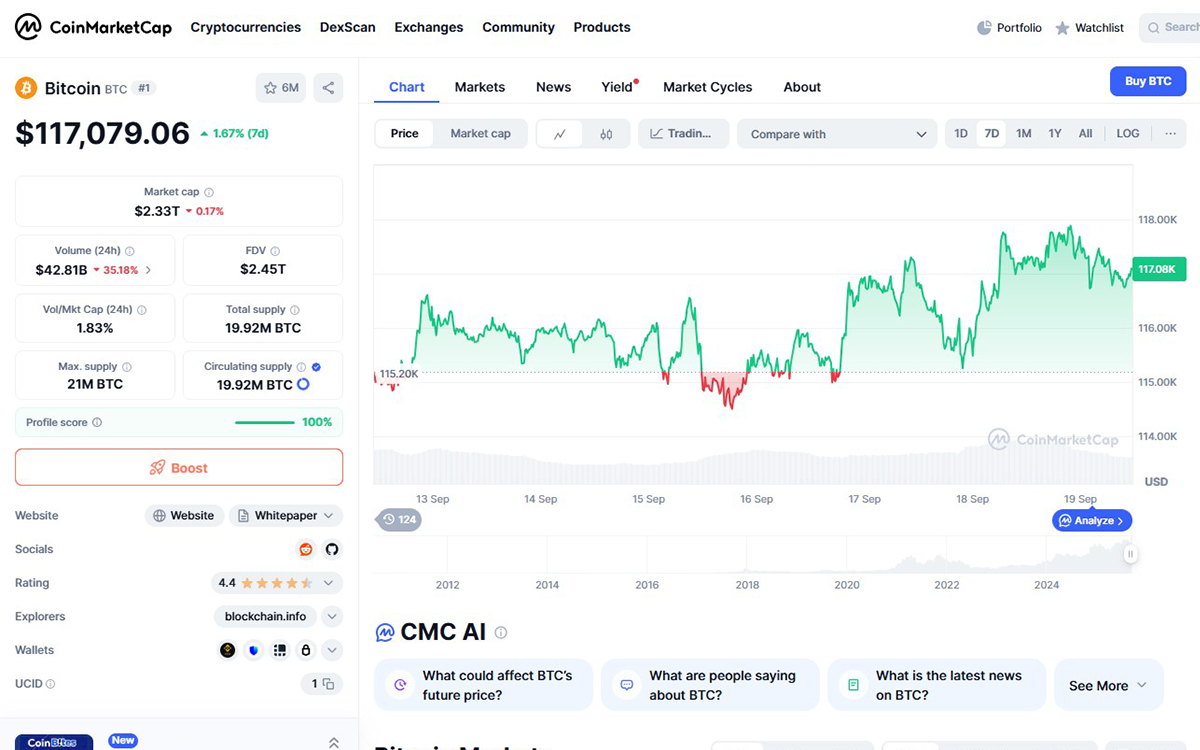Switch to the Markets tab

click(479, 87)
